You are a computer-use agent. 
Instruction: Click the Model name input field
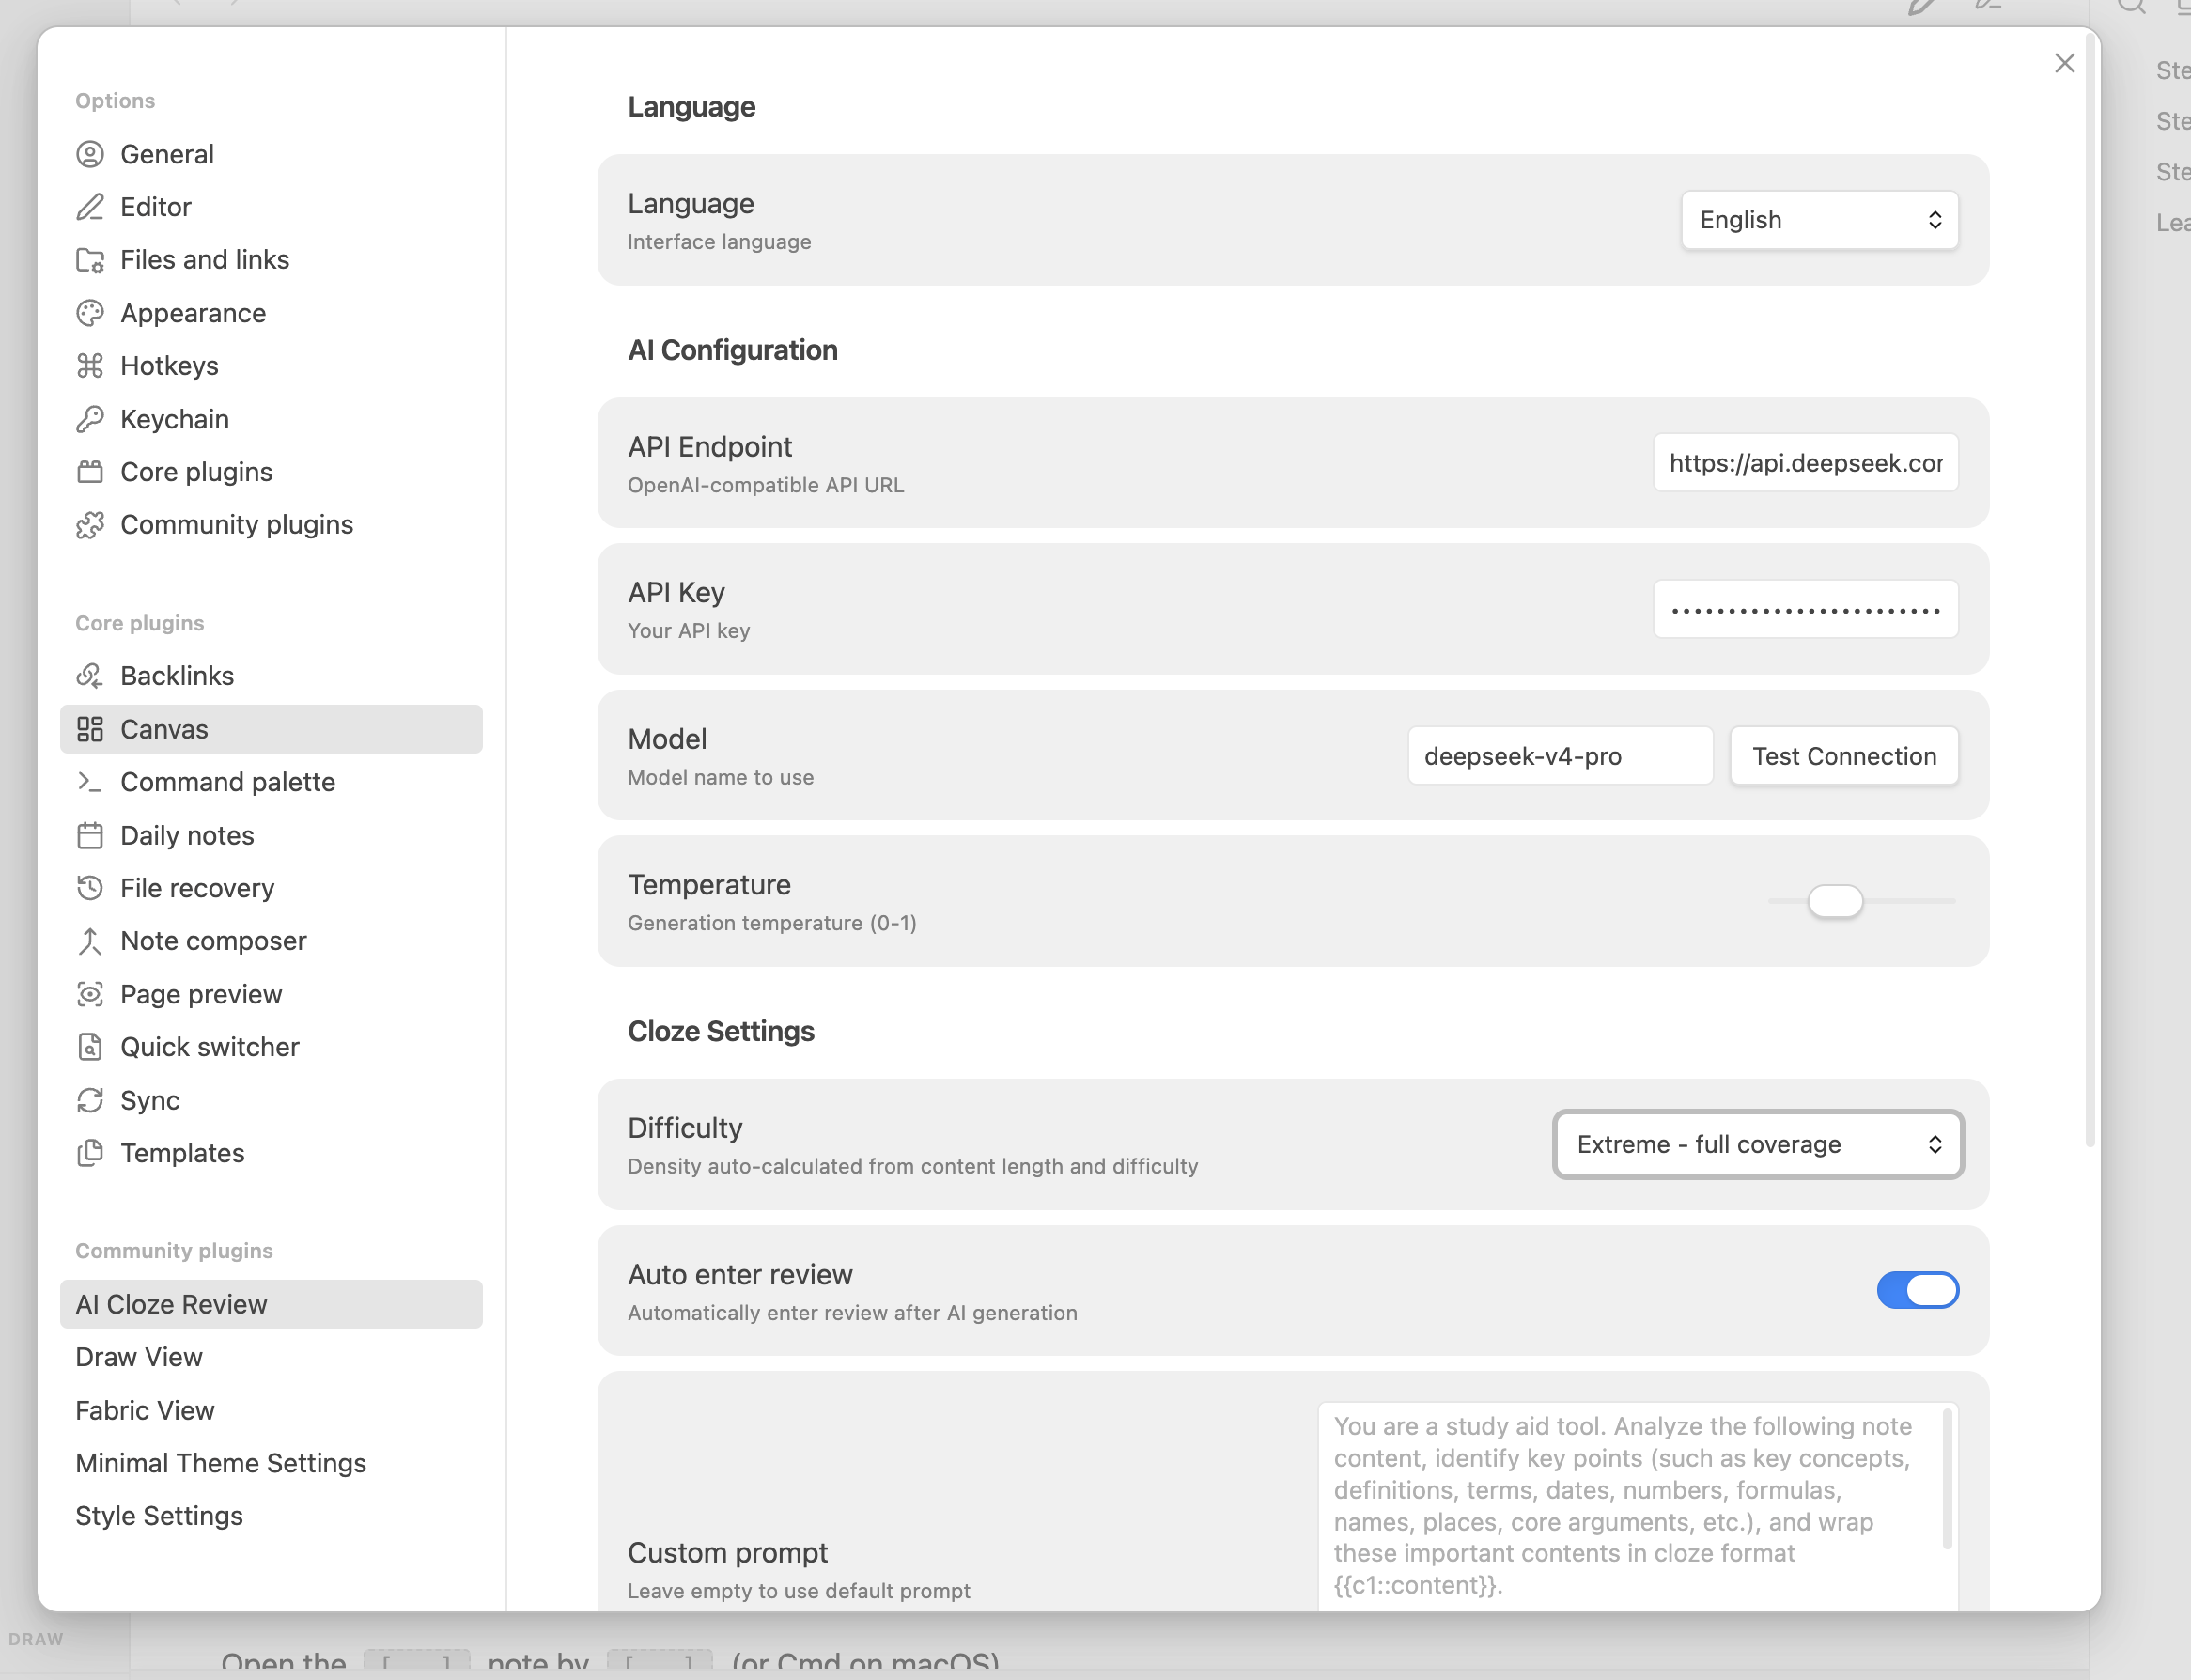(1560, 756)
